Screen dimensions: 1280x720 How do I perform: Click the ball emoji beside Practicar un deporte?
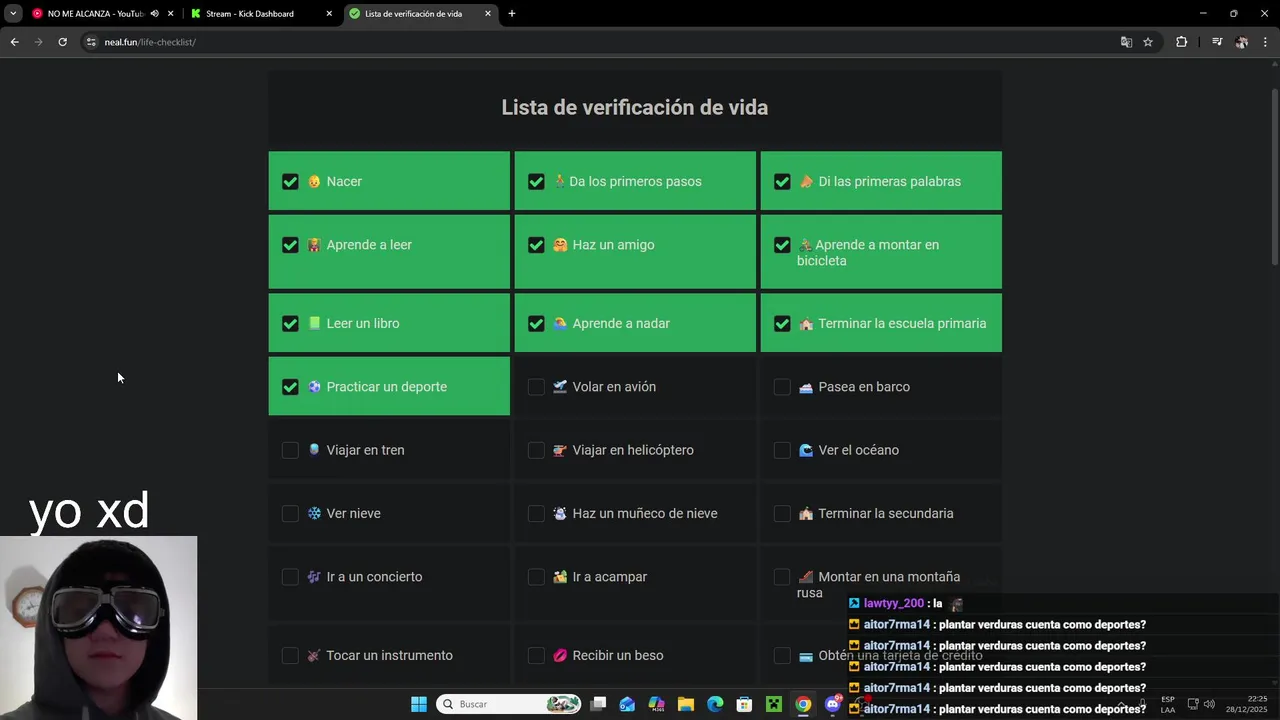[x=314, y=386]
